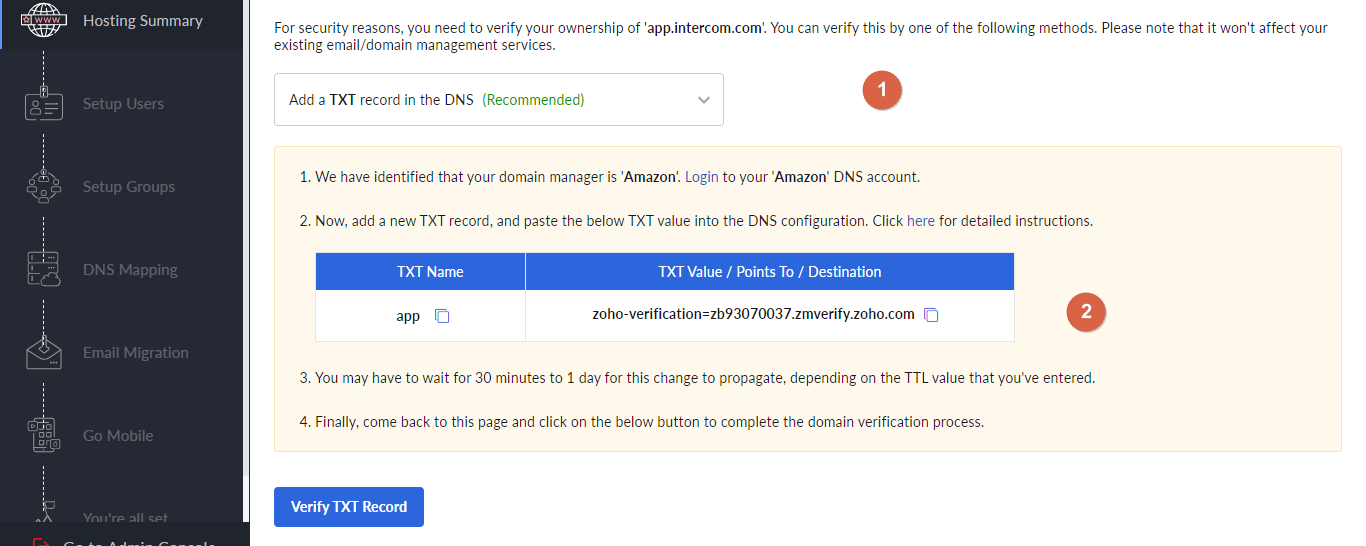Click the Setup Users ID card icon

coord(43,103)
